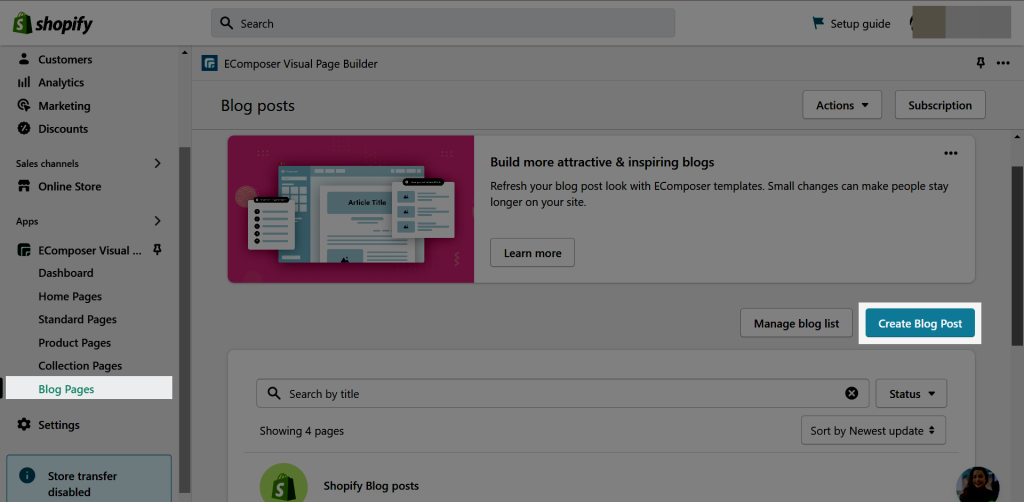Open Online Store in the sidebar
The image size is (1024, 502).
coord(70,187)
